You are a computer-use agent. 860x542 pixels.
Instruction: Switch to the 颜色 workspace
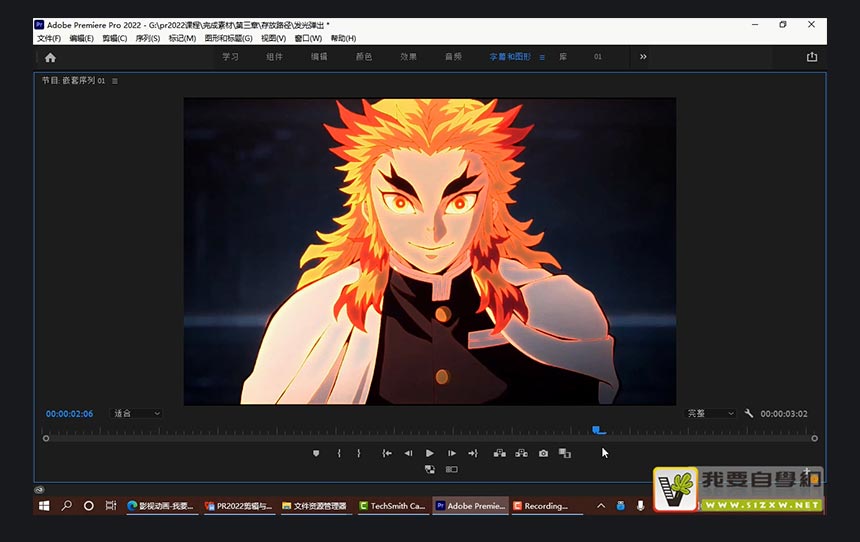(x=364, y=57)
